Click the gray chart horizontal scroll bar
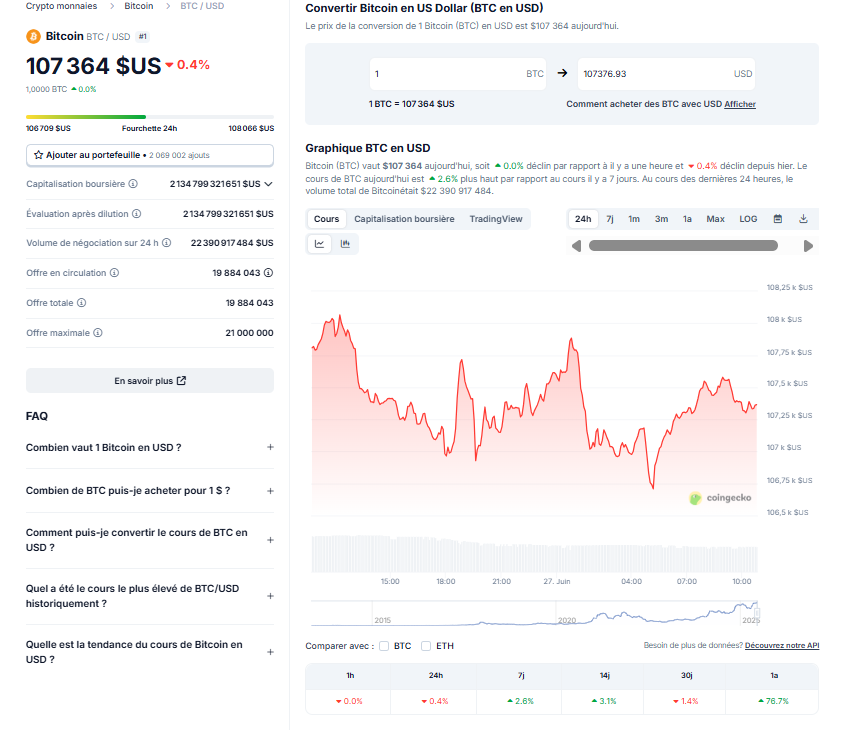The height and width of the screenshot is (730, 842). (x=683, y=246)
